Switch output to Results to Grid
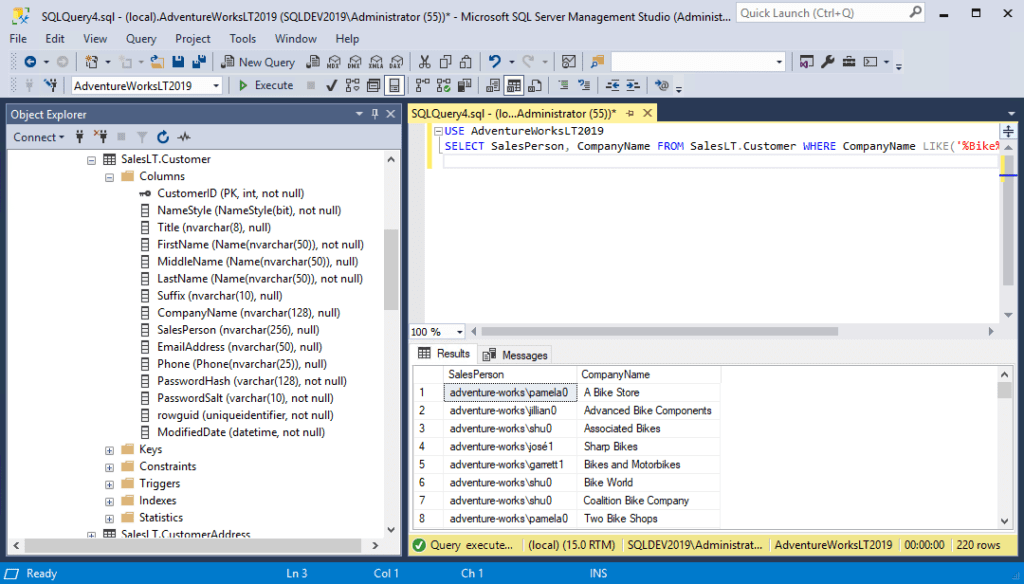Viewport: 1024px width, 584px height. pos(514,86)
